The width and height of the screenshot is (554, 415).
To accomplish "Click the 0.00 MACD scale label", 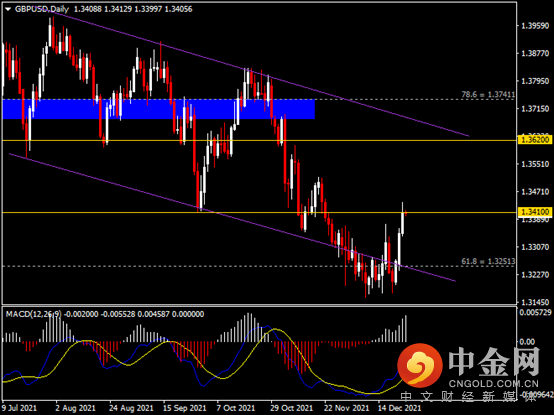I will click(x=528, y=342).
